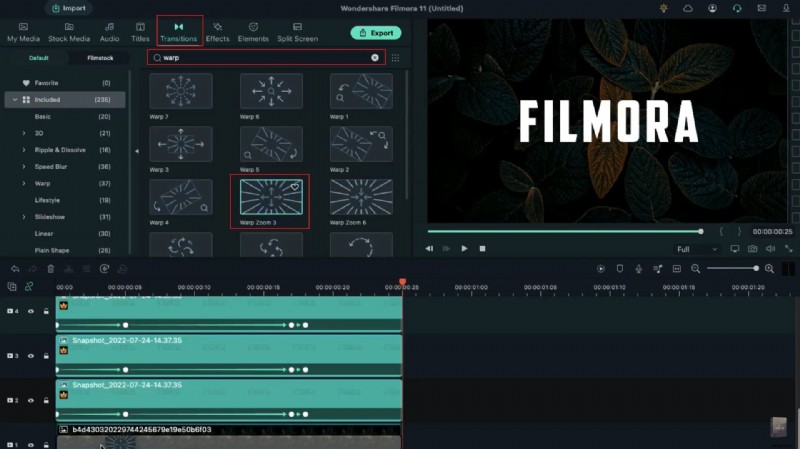800x449 pixels.
Task: Click the zoom-in magnifier on timeline
Action: coord(769,269)
